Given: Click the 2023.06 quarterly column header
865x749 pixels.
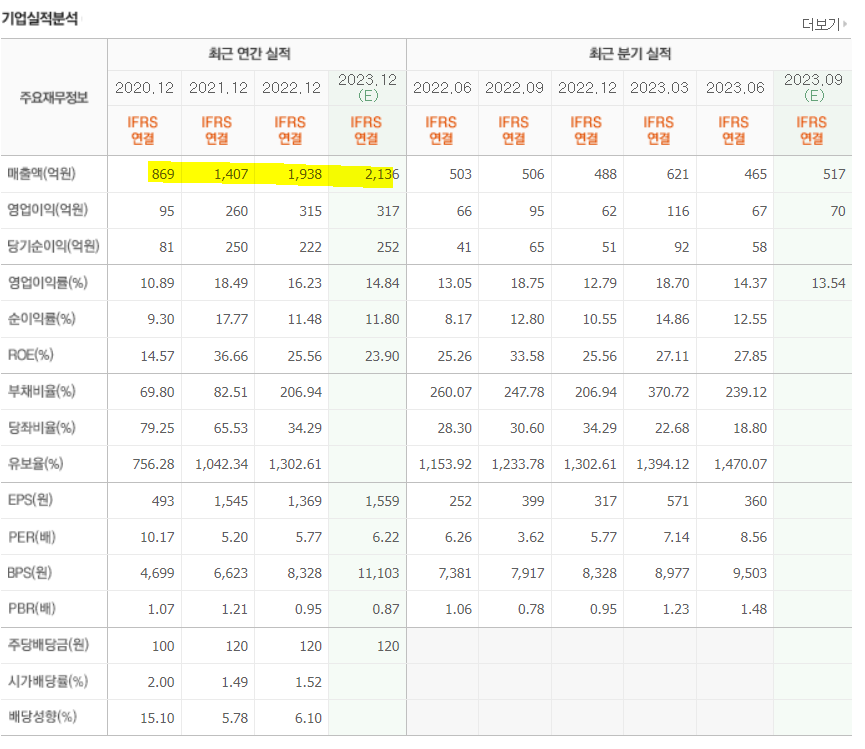Looking at the screenshot, I should (735, 88).
